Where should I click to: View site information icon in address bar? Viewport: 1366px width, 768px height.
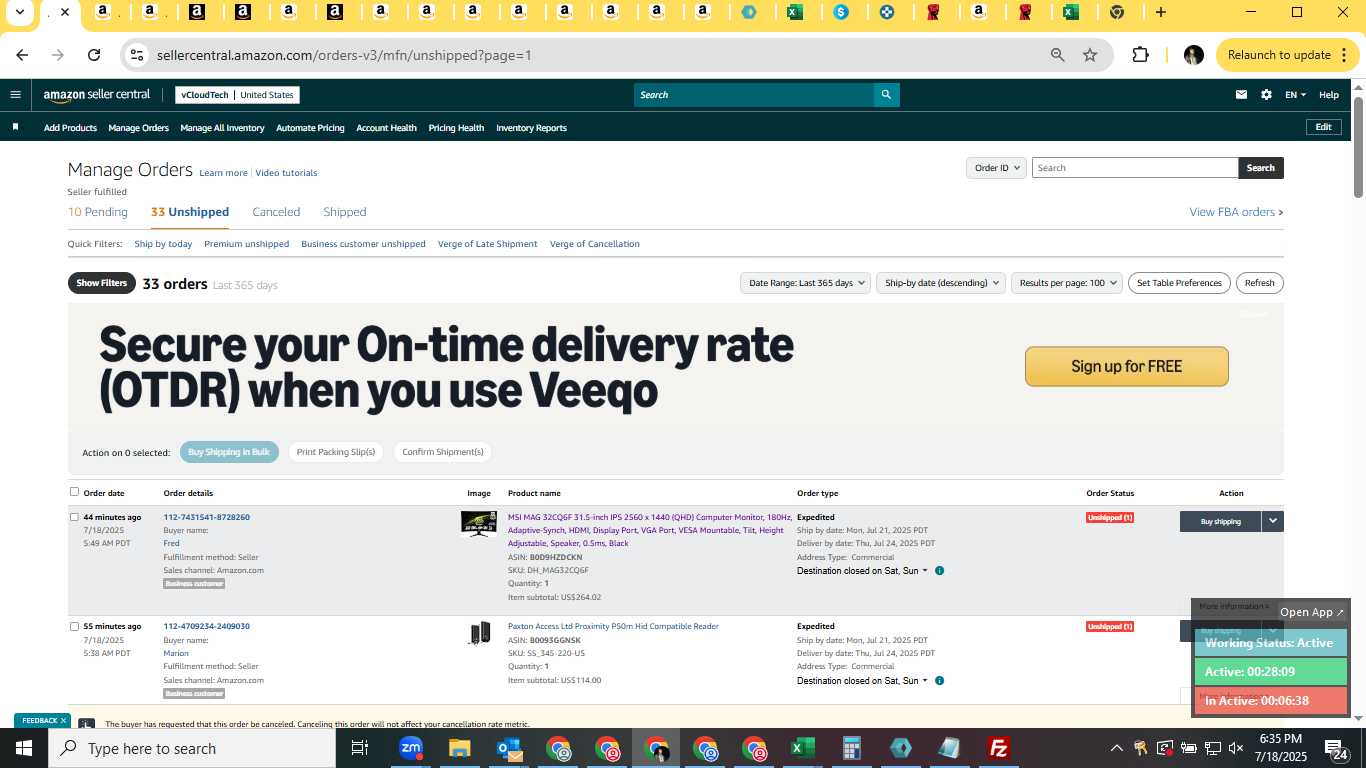pos(138,55)
